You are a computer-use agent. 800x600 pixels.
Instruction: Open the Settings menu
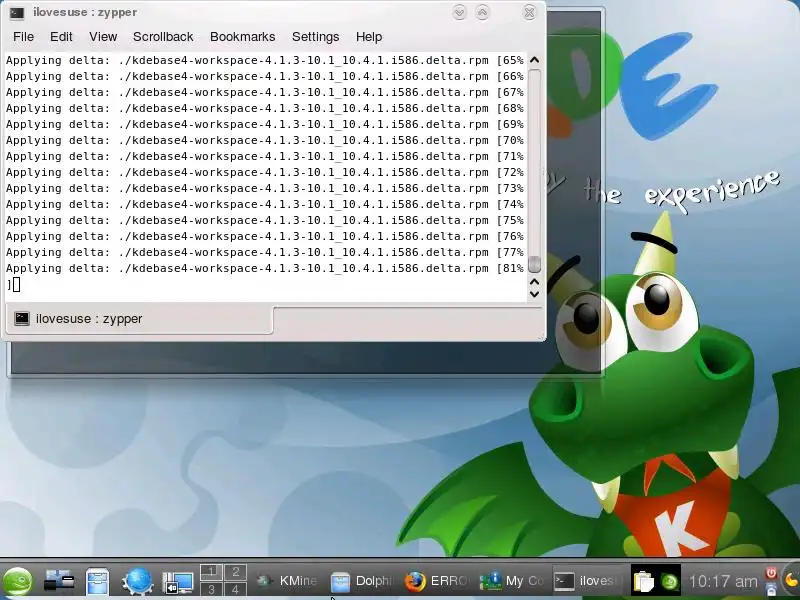[315, 37]
